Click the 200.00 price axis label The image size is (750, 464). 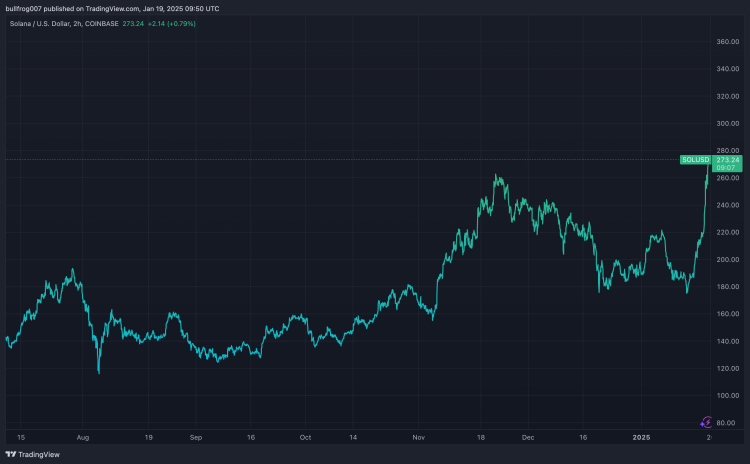point(728,260)
